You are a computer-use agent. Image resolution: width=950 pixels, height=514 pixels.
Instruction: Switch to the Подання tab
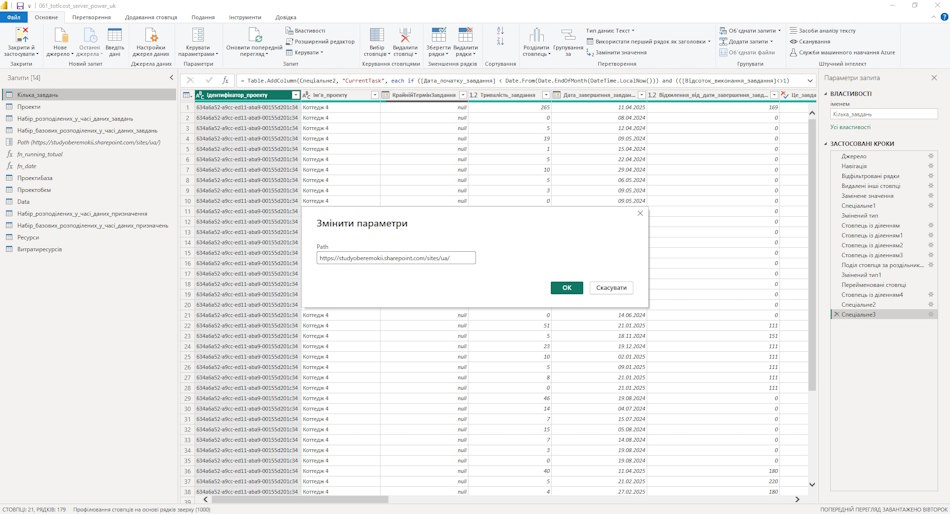[x=203, y=17]
